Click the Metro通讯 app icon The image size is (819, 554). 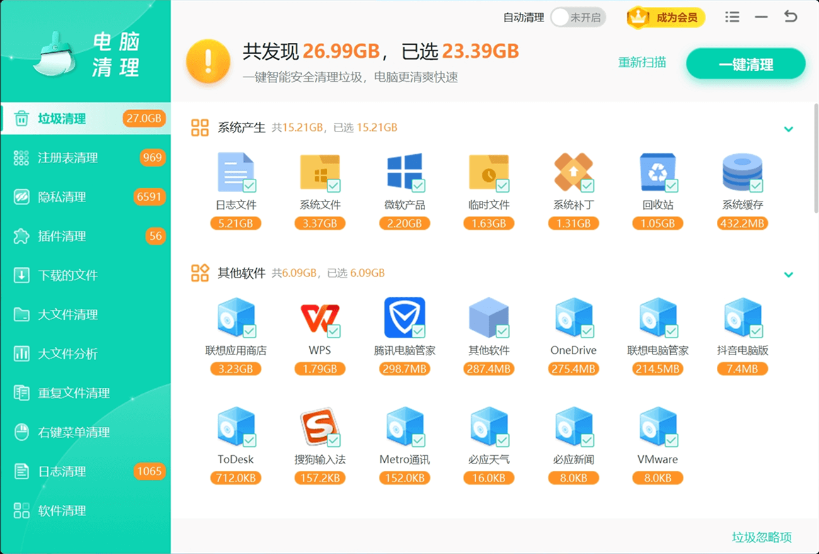(x=404, y=427)
